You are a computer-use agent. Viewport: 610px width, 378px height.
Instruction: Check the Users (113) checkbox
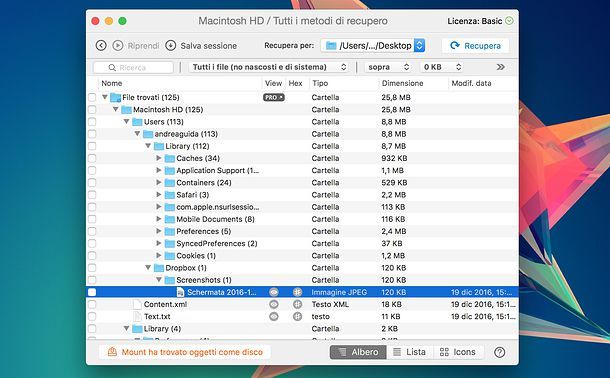pyautogui.click(x=92, y=122)
